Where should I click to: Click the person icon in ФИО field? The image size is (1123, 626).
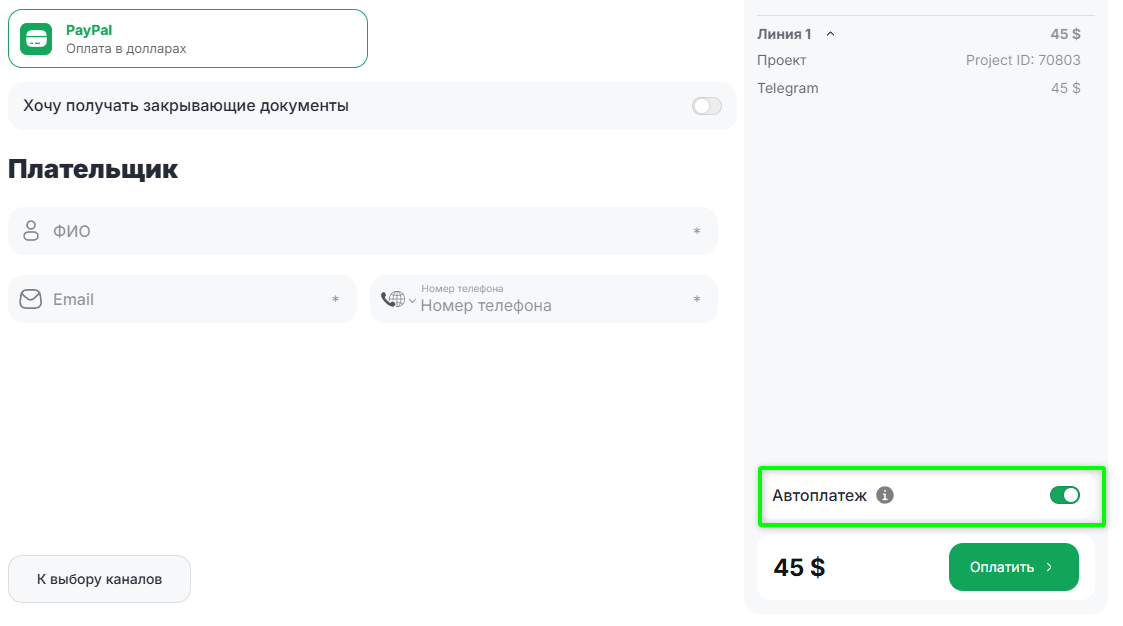click(30, 231)
